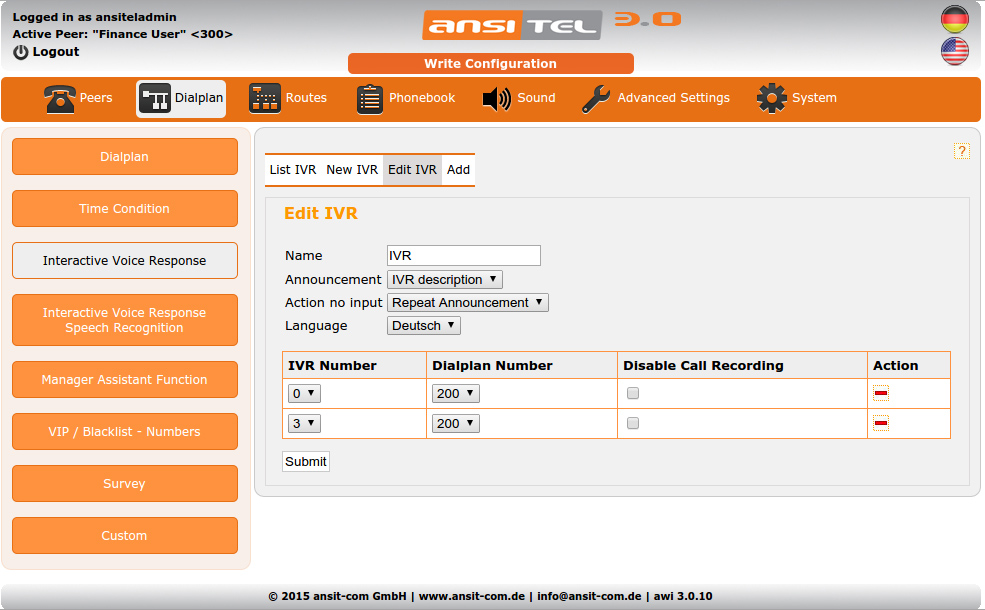Toggle Disable Call Recording for row 0
Image resolution: width=985 pixels, height=610 pixels.
(633, 394)
